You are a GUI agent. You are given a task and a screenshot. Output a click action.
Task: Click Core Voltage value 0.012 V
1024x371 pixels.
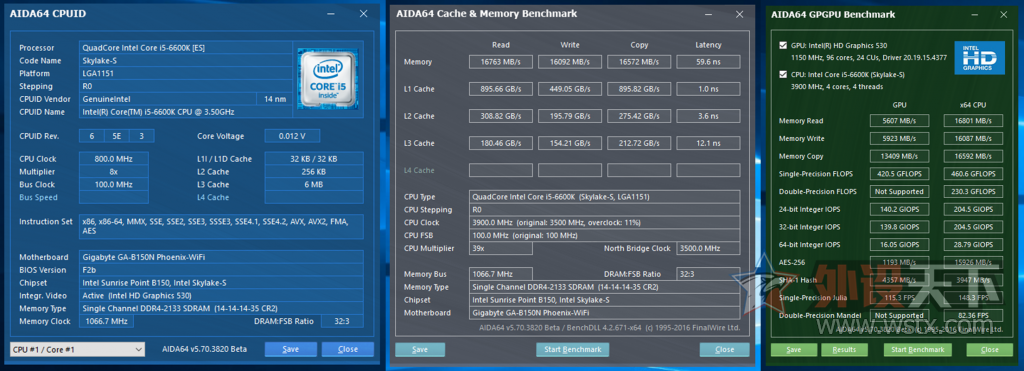(293, 137)
